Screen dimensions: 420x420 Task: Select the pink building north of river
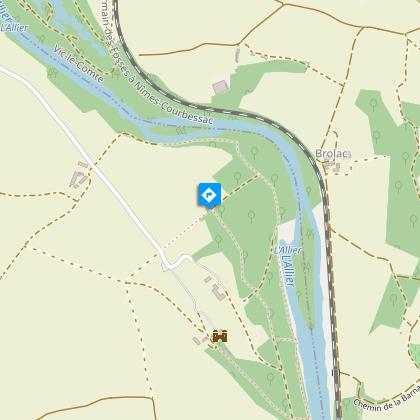[220, 87]
